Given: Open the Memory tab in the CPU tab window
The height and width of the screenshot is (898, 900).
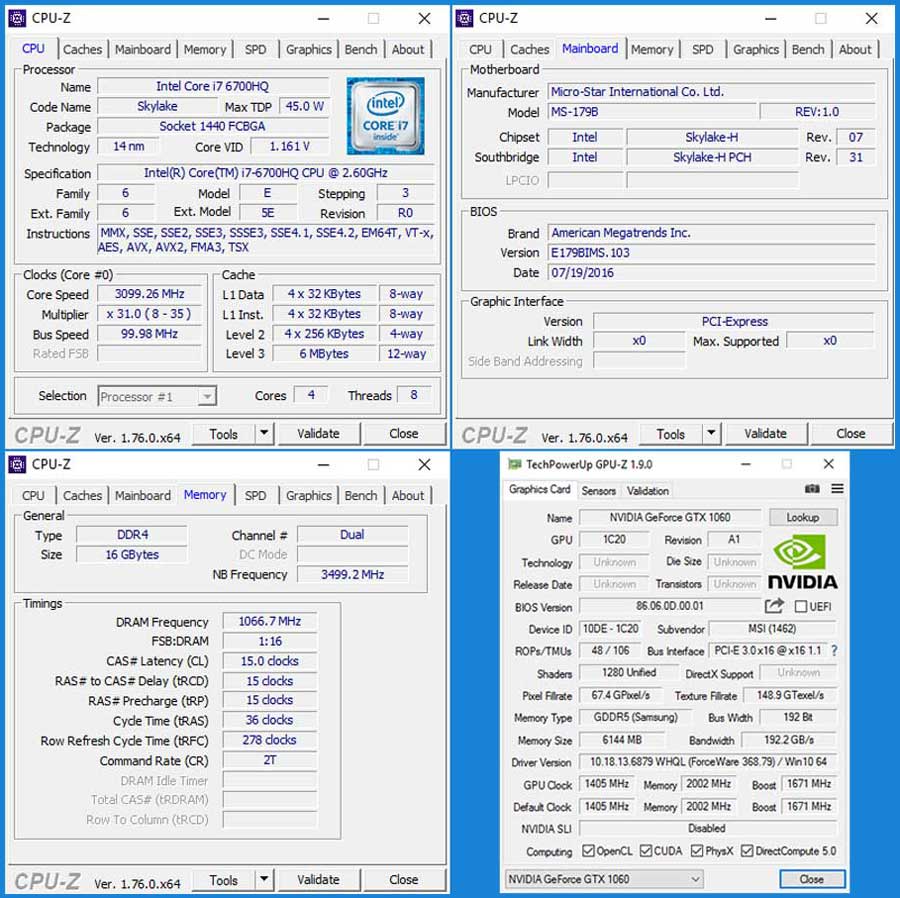Looking at the screenshot, I should 205,49.
